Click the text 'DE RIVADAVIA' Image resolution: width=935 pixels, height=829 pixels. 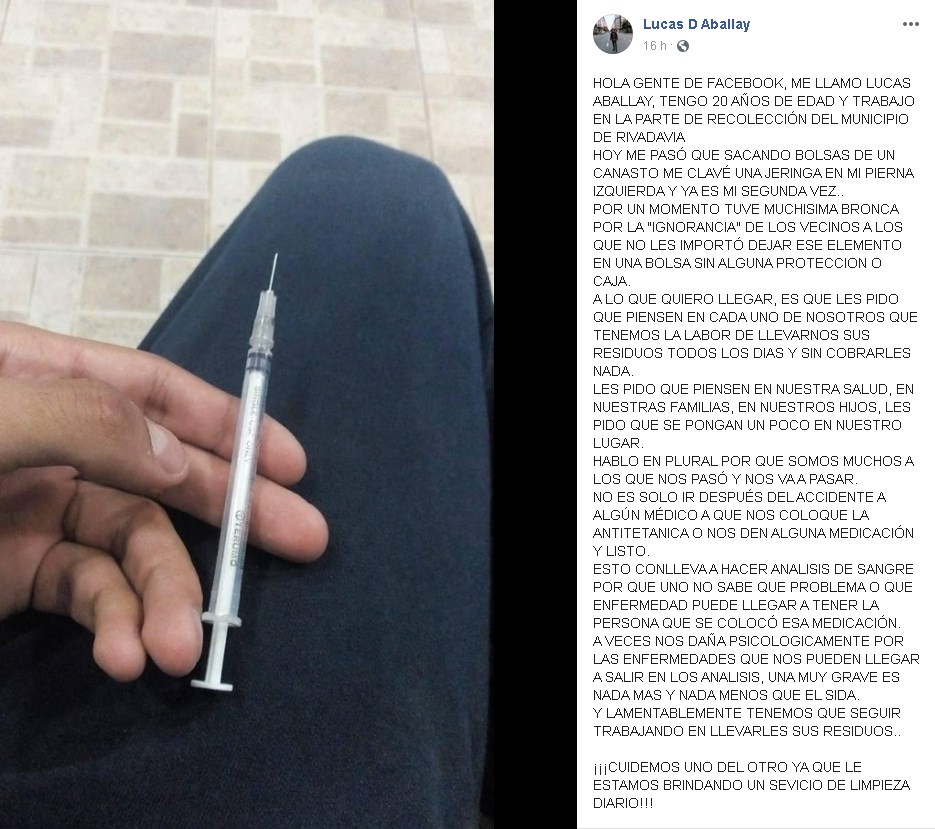point(639,137)
